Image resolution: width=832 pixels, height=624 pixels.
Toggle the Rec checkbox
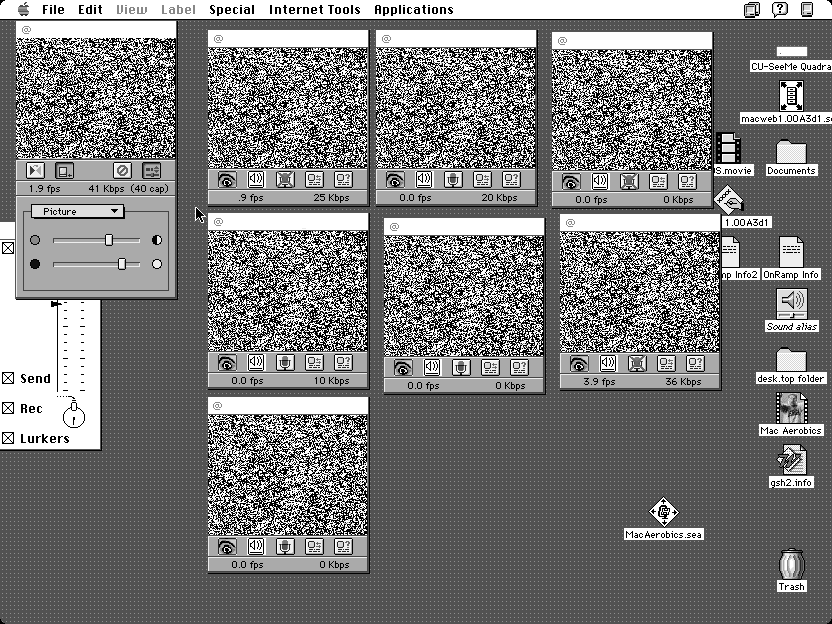(x=8, y=409)
